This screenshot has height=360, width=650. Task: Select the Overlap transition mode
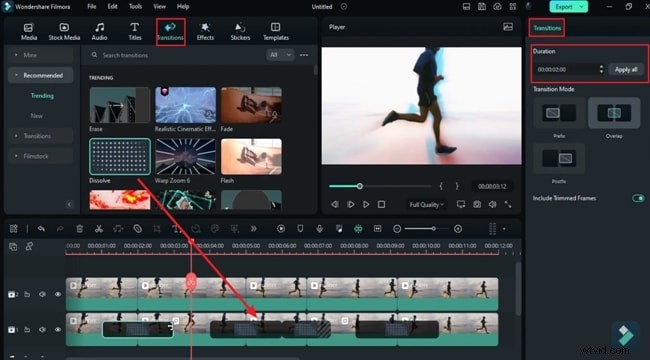(x=614, y=113)
